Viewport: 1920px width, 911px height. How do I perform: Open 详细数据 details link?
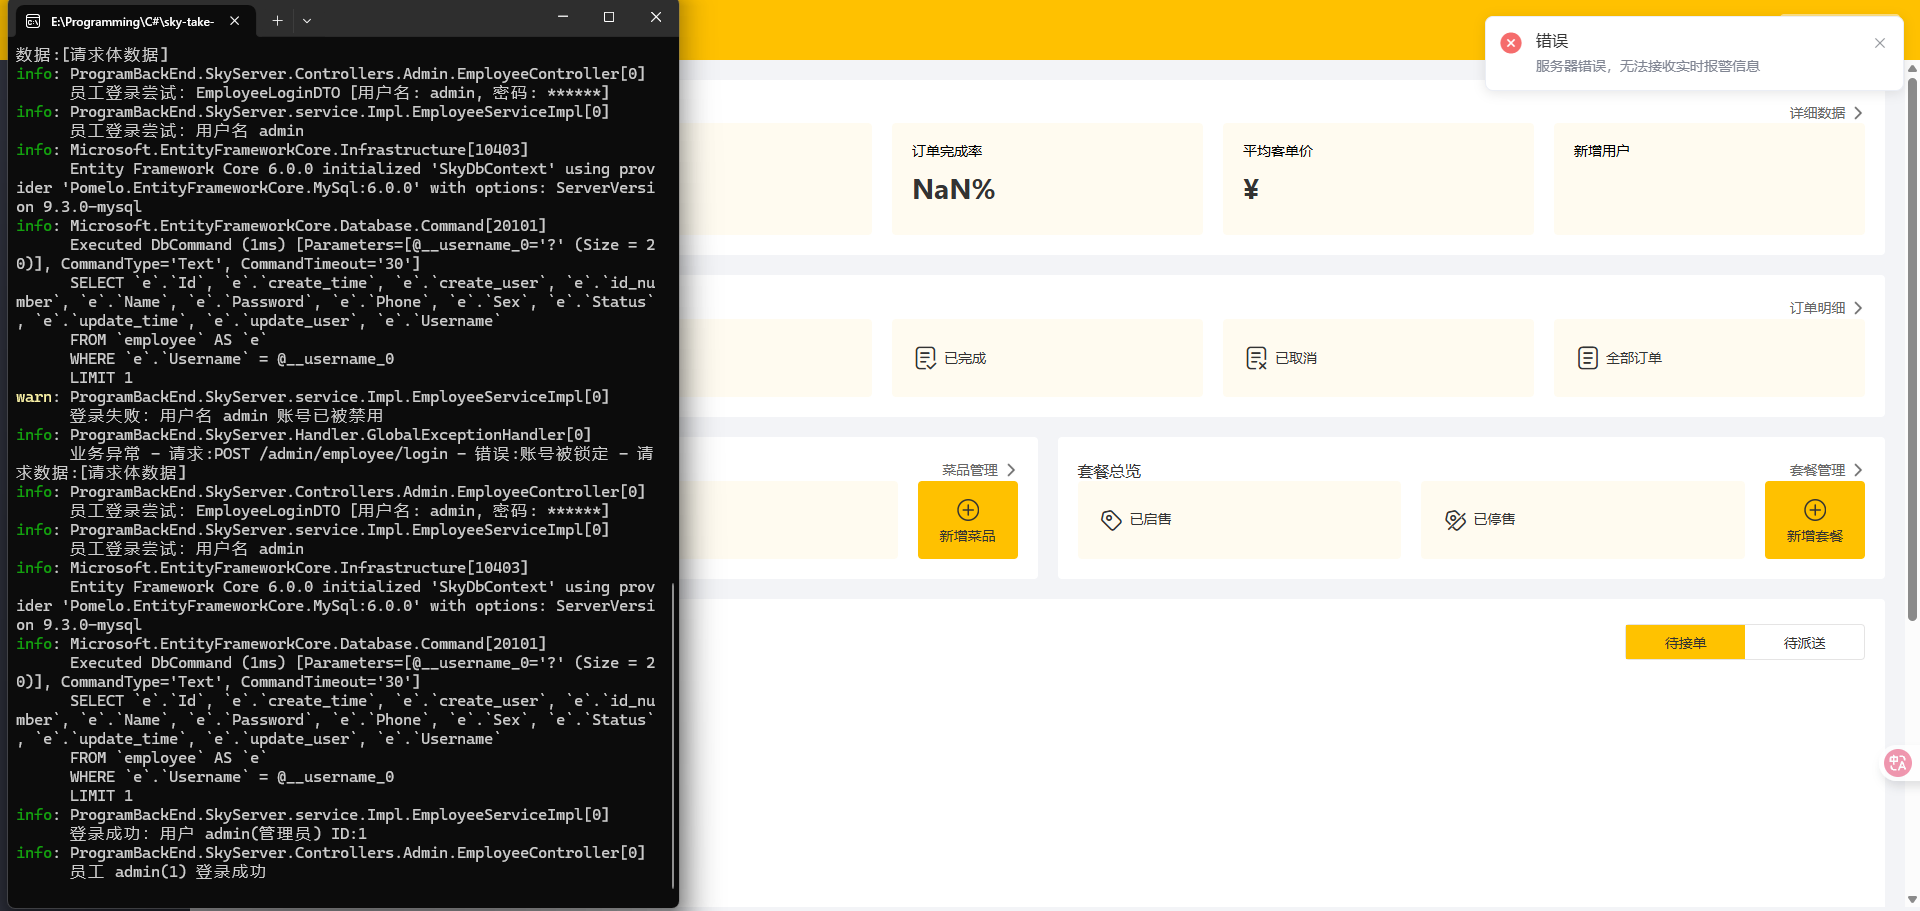click(1825, 113)
